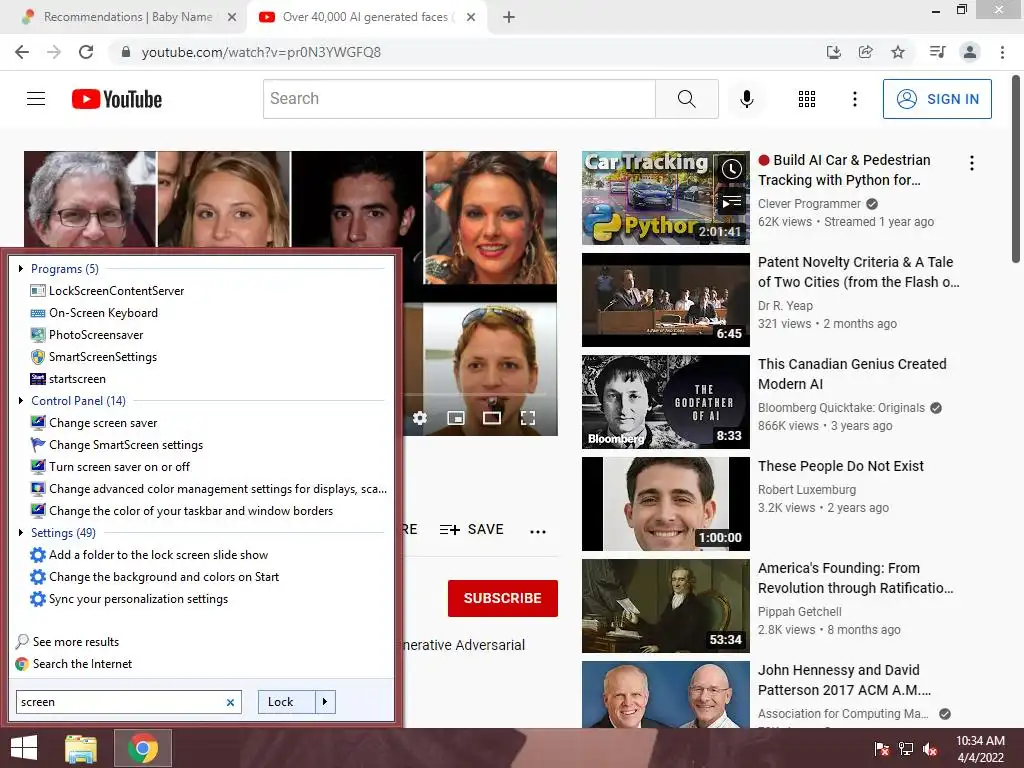This screenshot has height=768, width=1024.
Task: Open Action Center flag in tray
Action: pyautogui.click(x=881, y=749)
